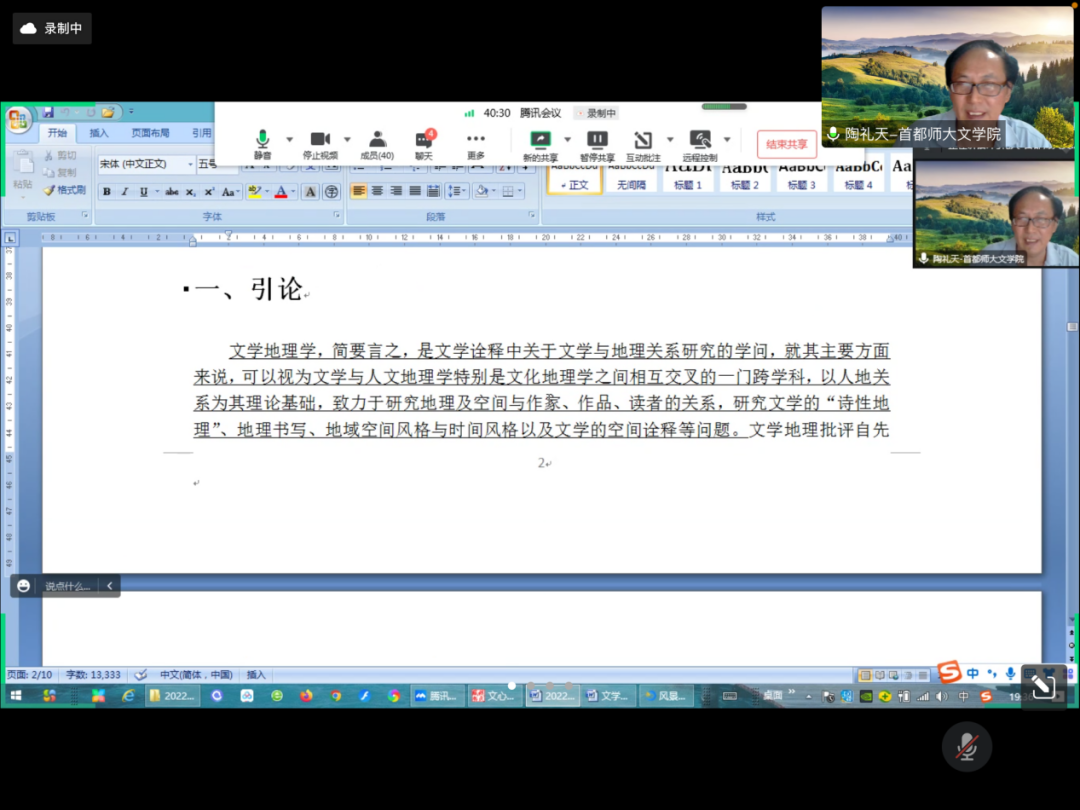1080x810 pixels.
Task: Click the text highlight color marker
Action: pyautogui.click(x=254, y=192)
